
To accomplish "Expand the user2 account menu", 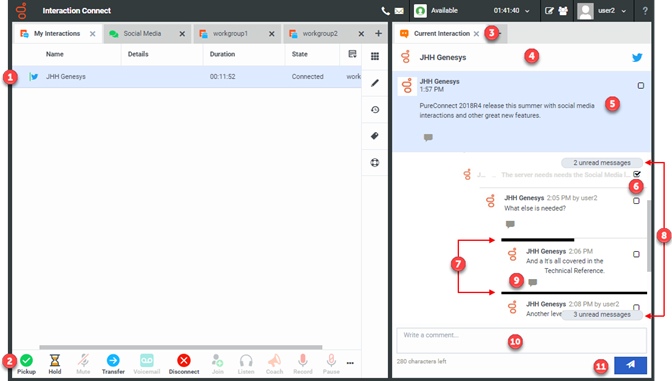I will pos(623,11).
